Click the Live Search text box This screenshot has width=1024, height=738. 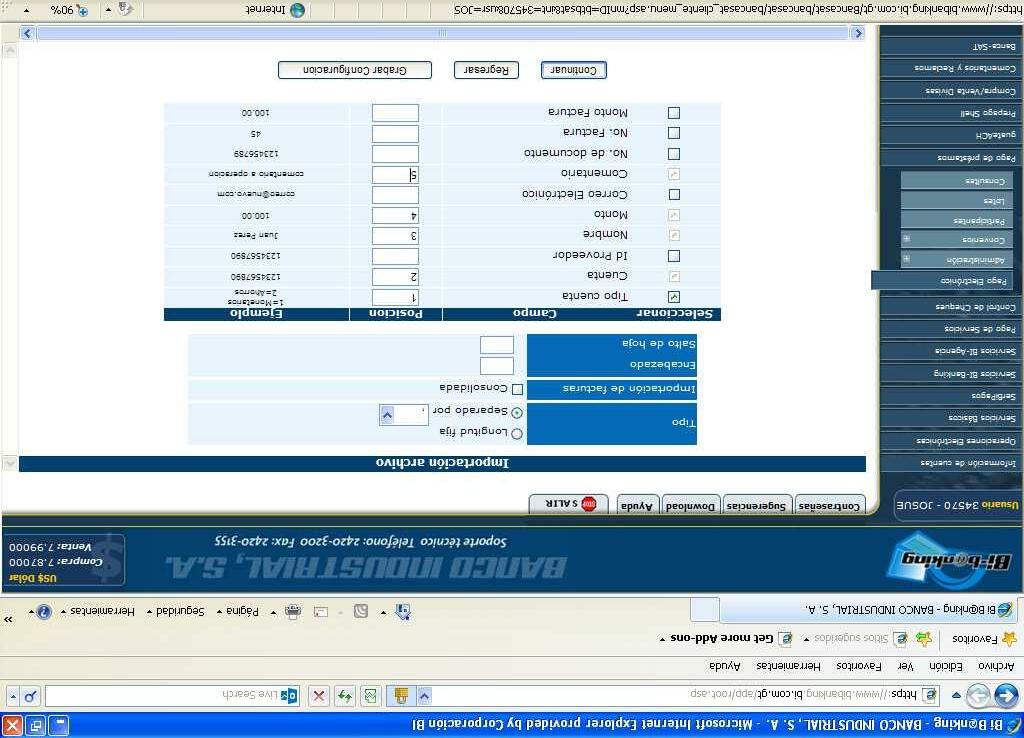point(173,696)
